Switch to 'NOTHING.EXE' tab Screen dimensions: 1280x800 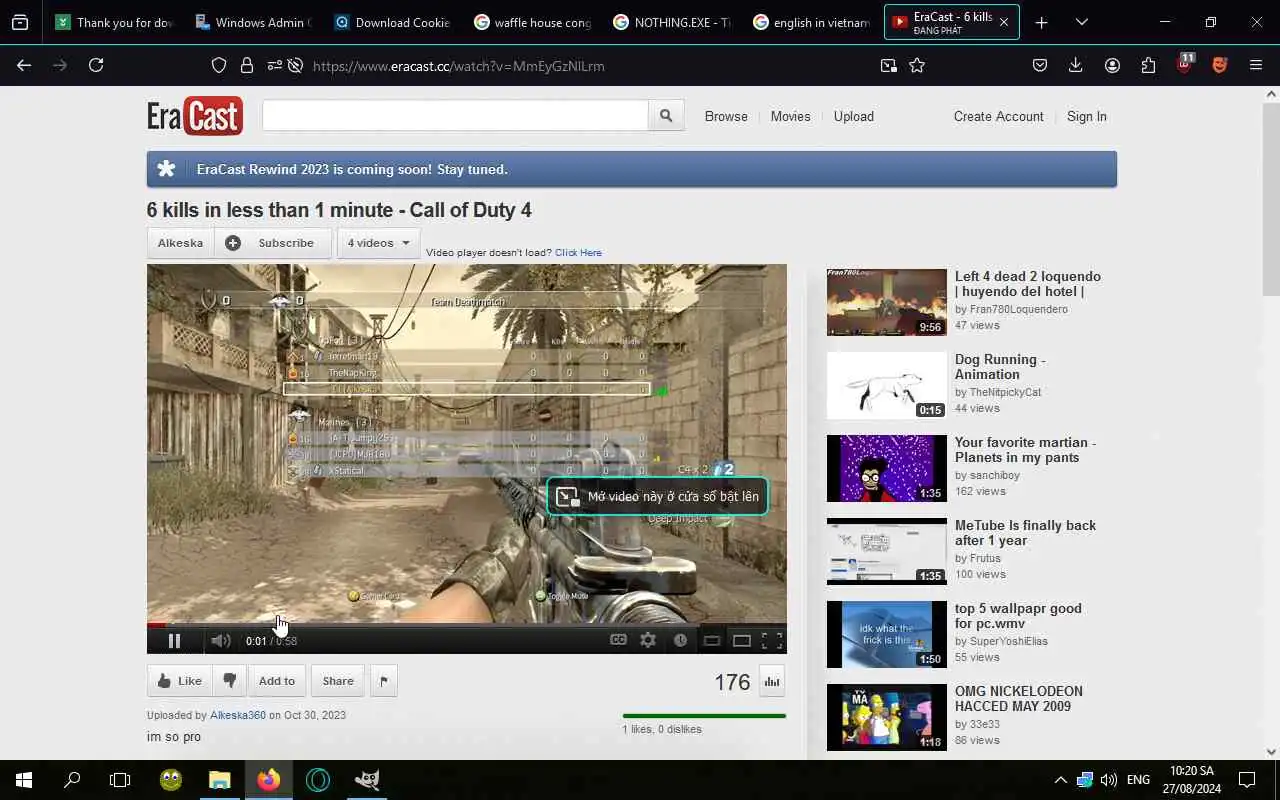pos(673,22)
